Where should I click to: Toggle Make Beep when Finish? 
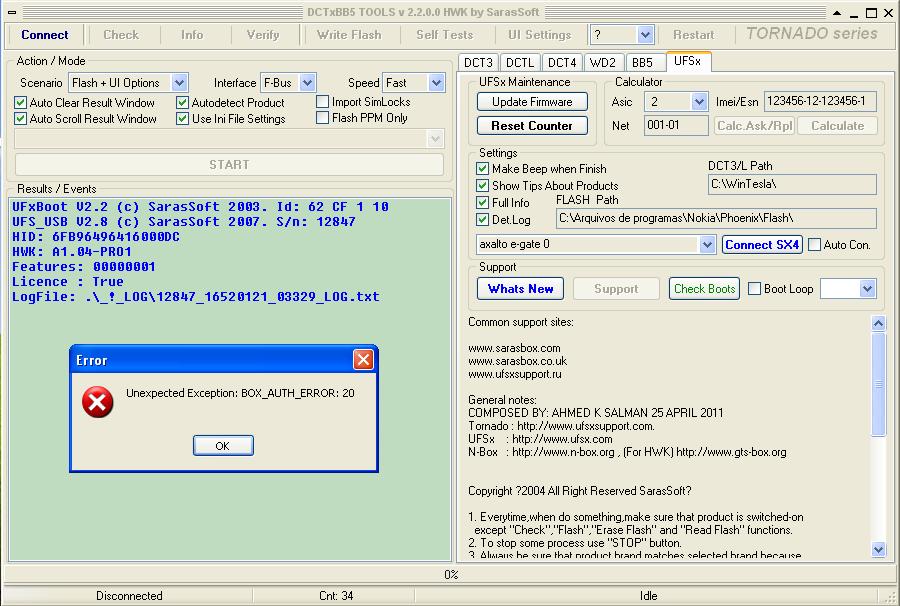483,169
